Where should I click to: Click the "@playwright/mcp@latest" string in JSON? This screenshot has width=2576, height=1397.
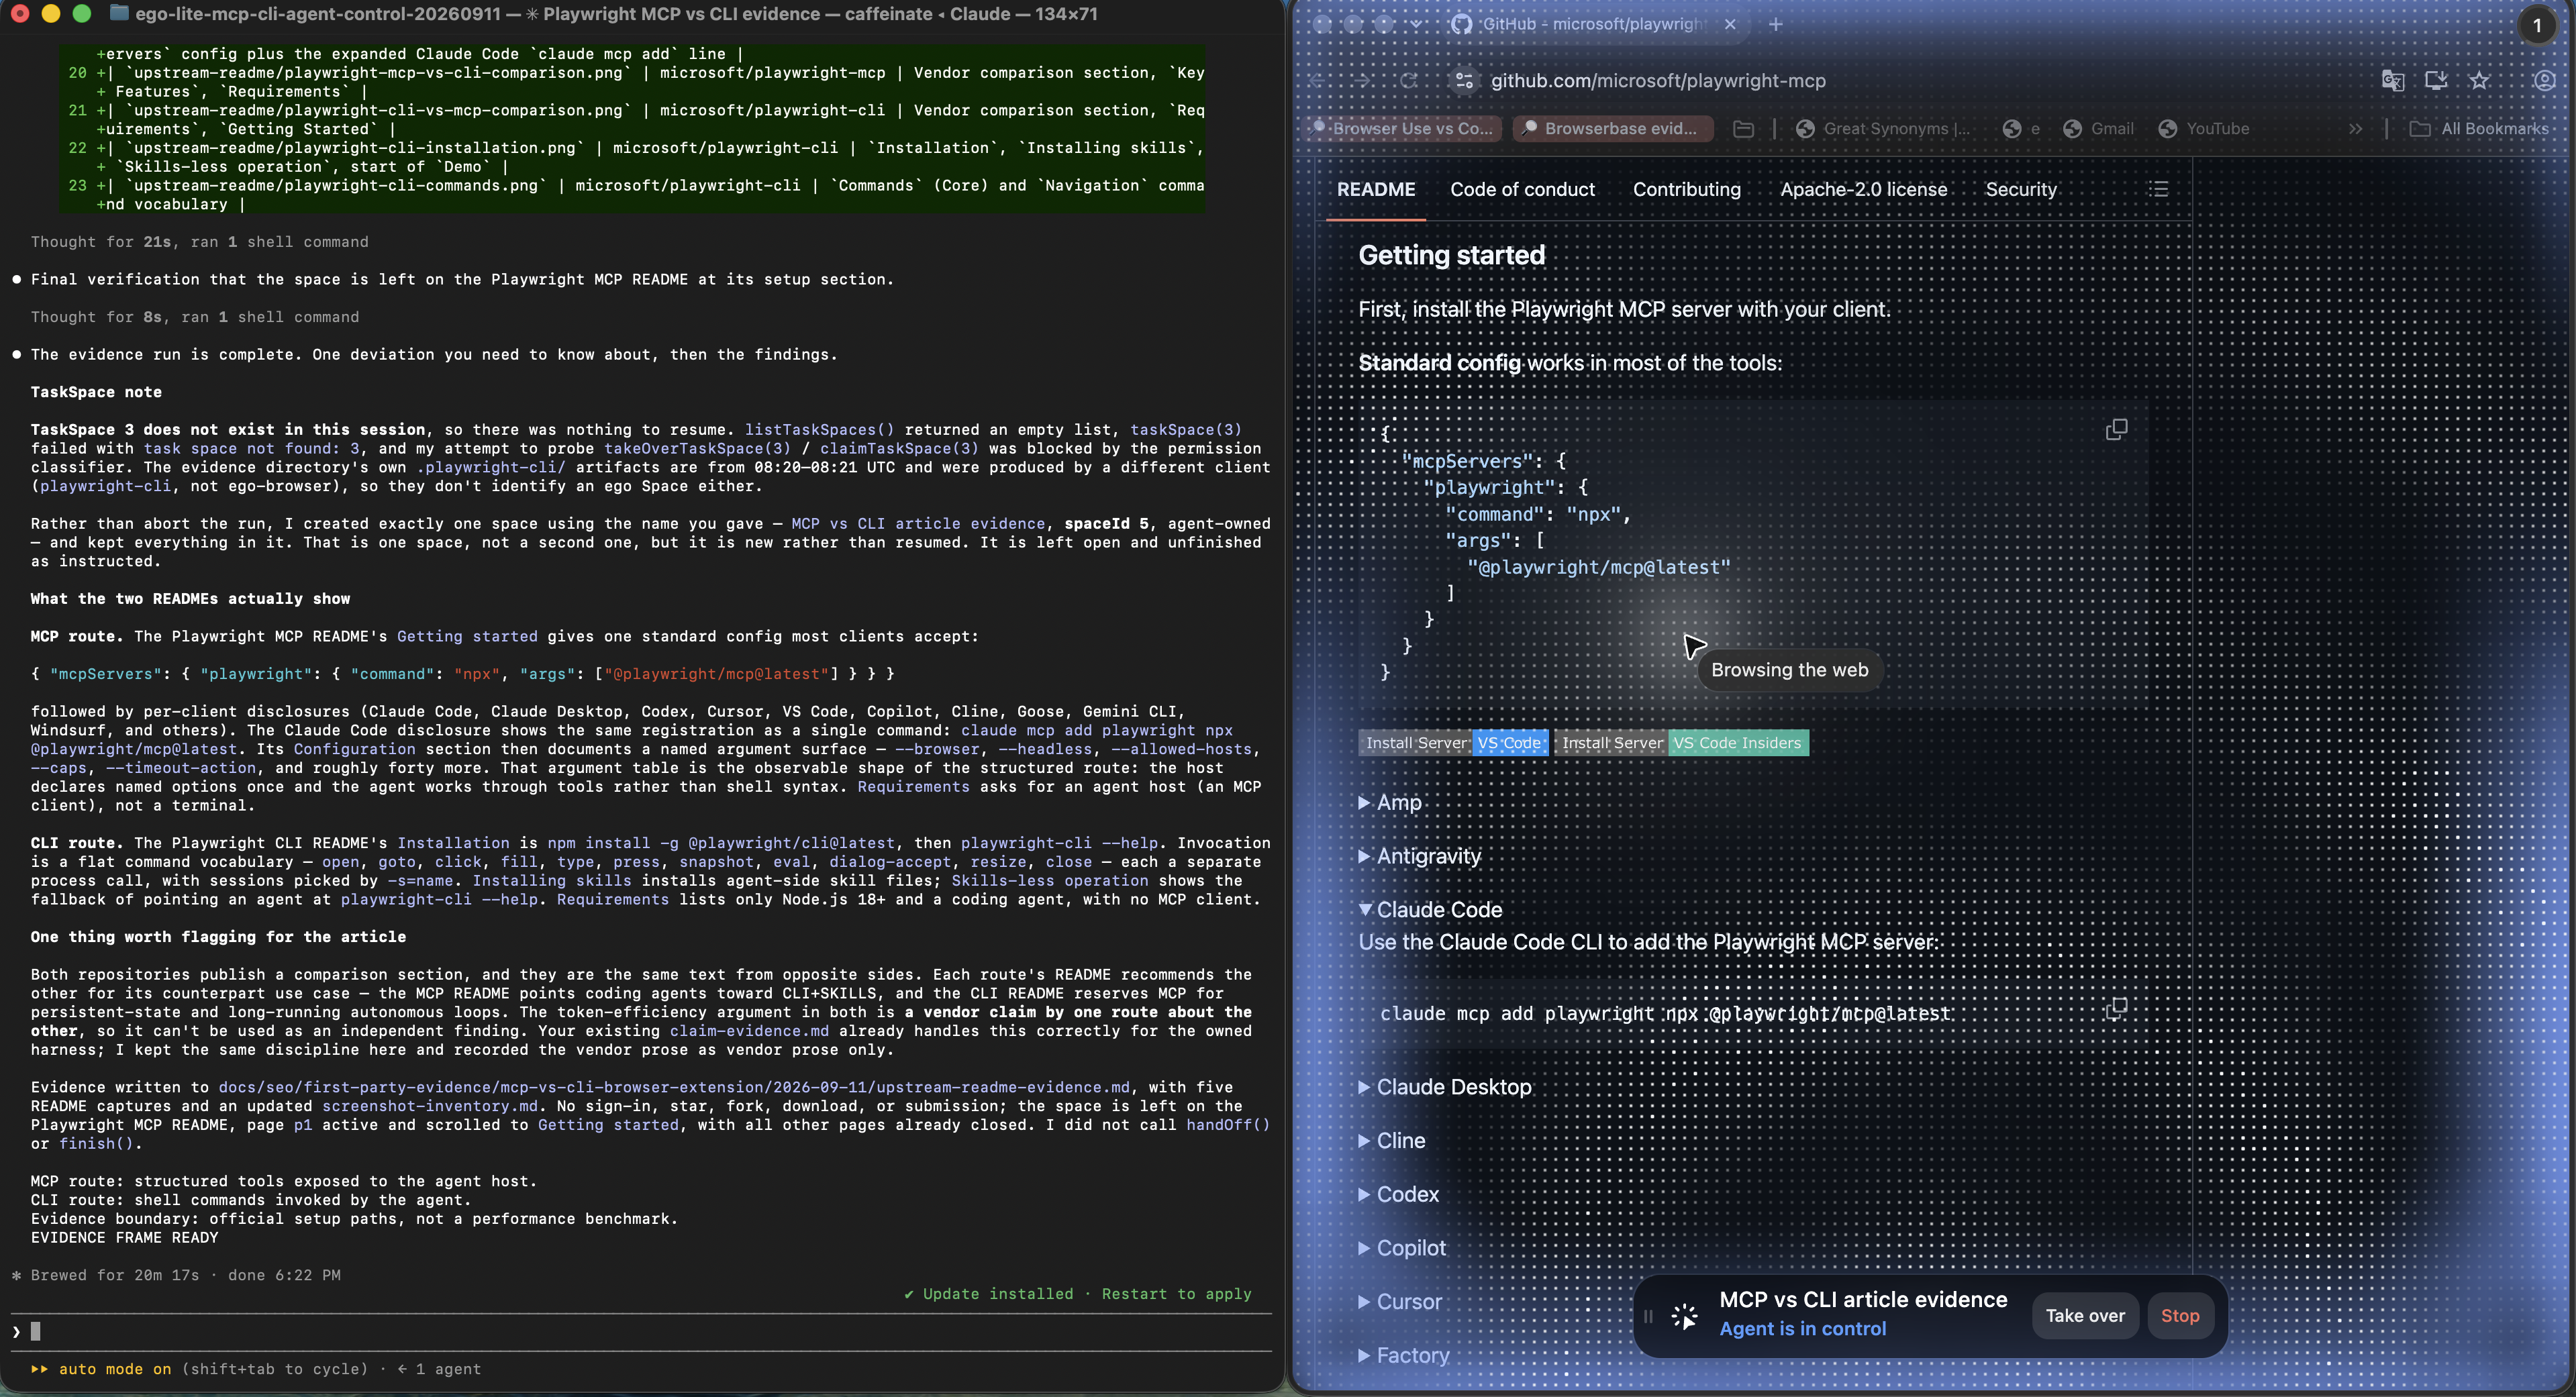point(1598,568)
